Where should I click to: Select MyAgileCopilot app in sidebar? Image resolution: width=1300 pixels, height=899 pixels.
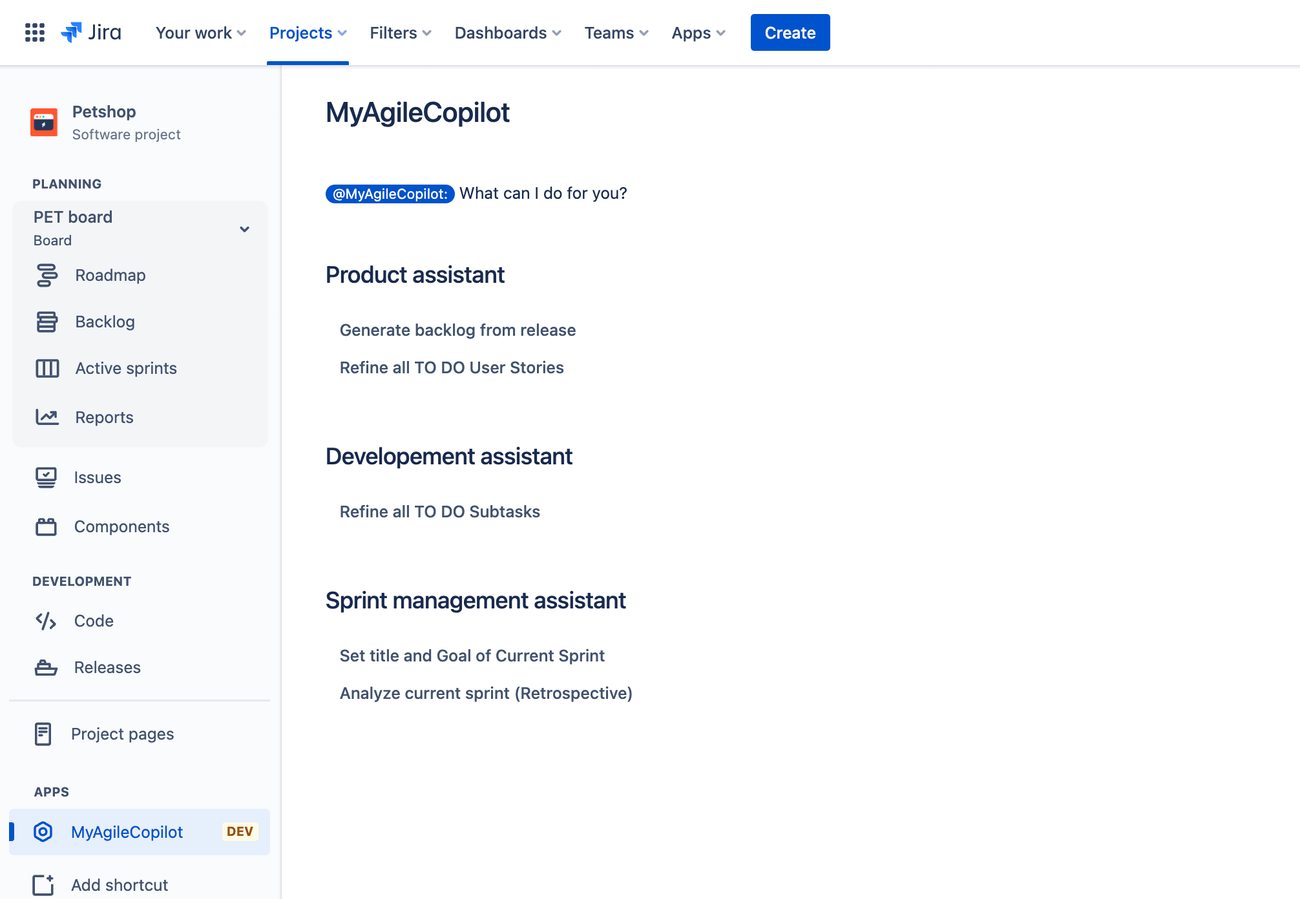pyautogui.click(x=140, y=832)
